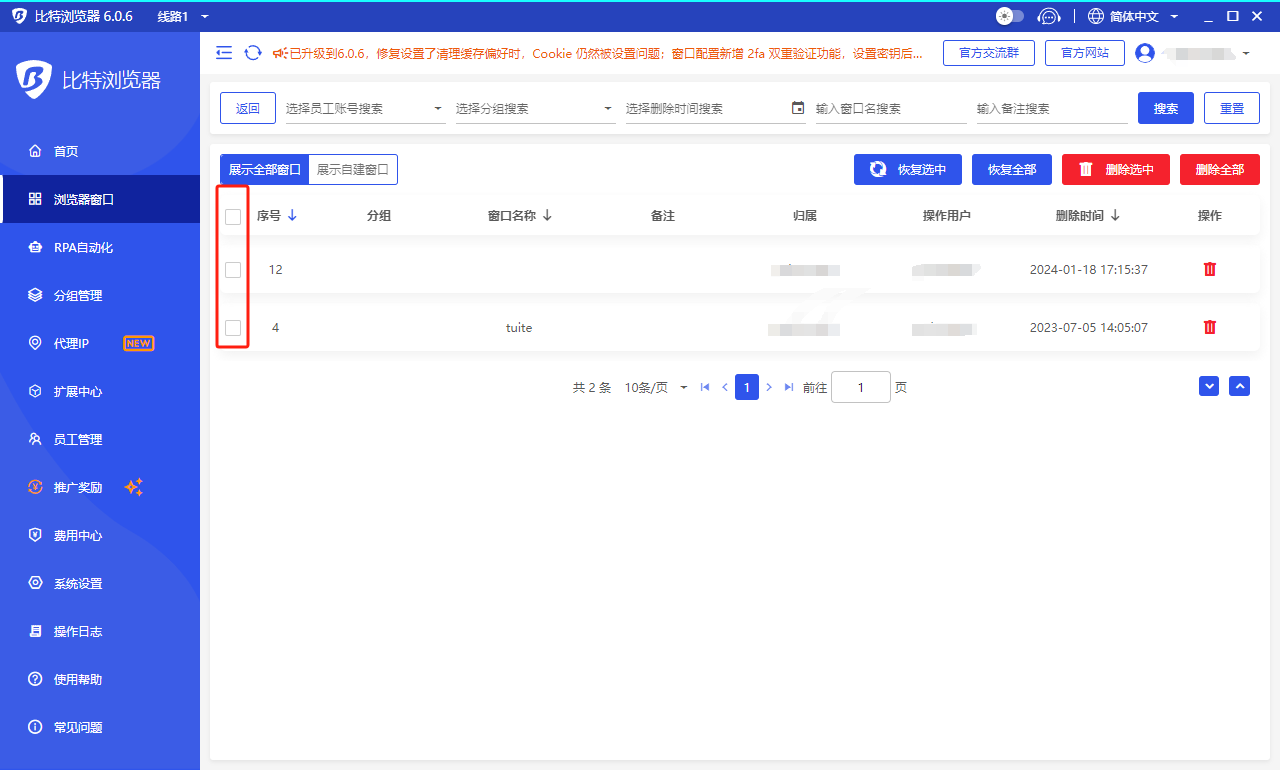1280x770 pixels.
Task: Open 系统设置 in the sidebar
Action: coord(100,583)
